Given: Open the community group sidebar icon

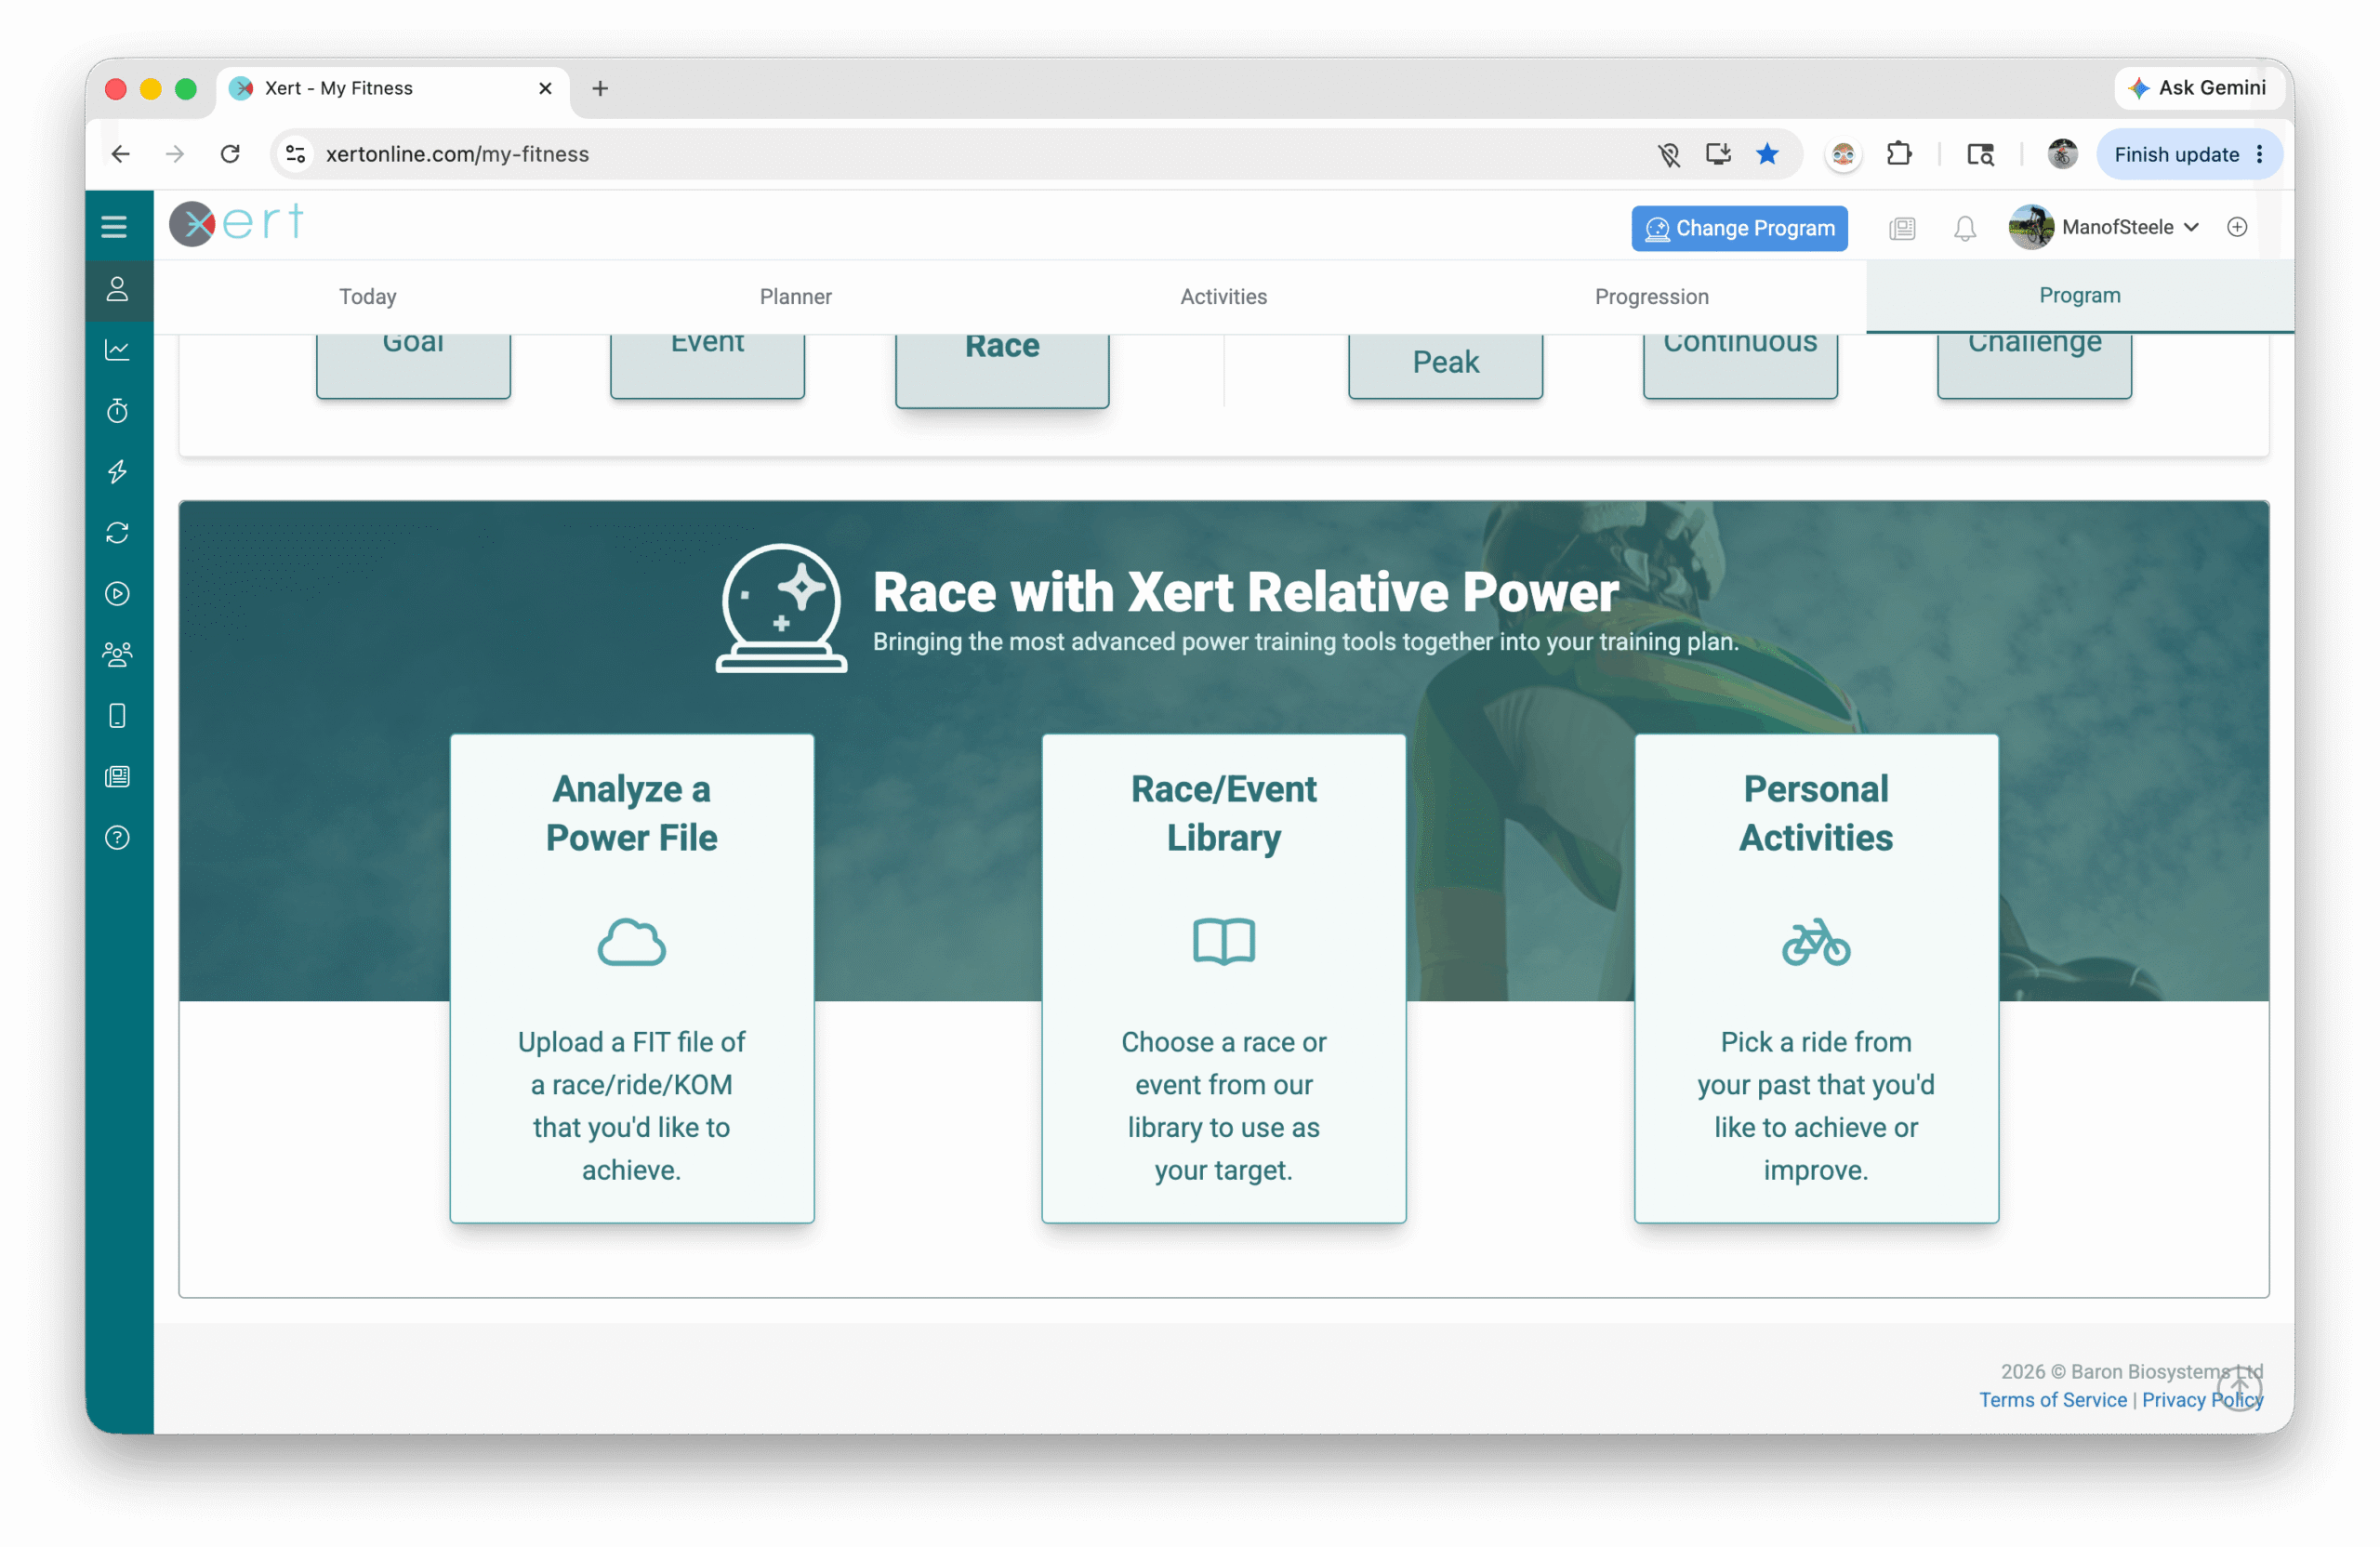Looking at the screenshot, I should coord(117,655).
